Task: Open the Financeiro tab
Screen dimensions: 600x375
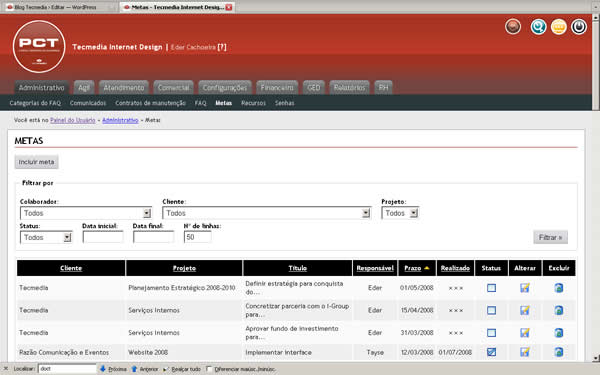Action: click(x=277, y=88)
